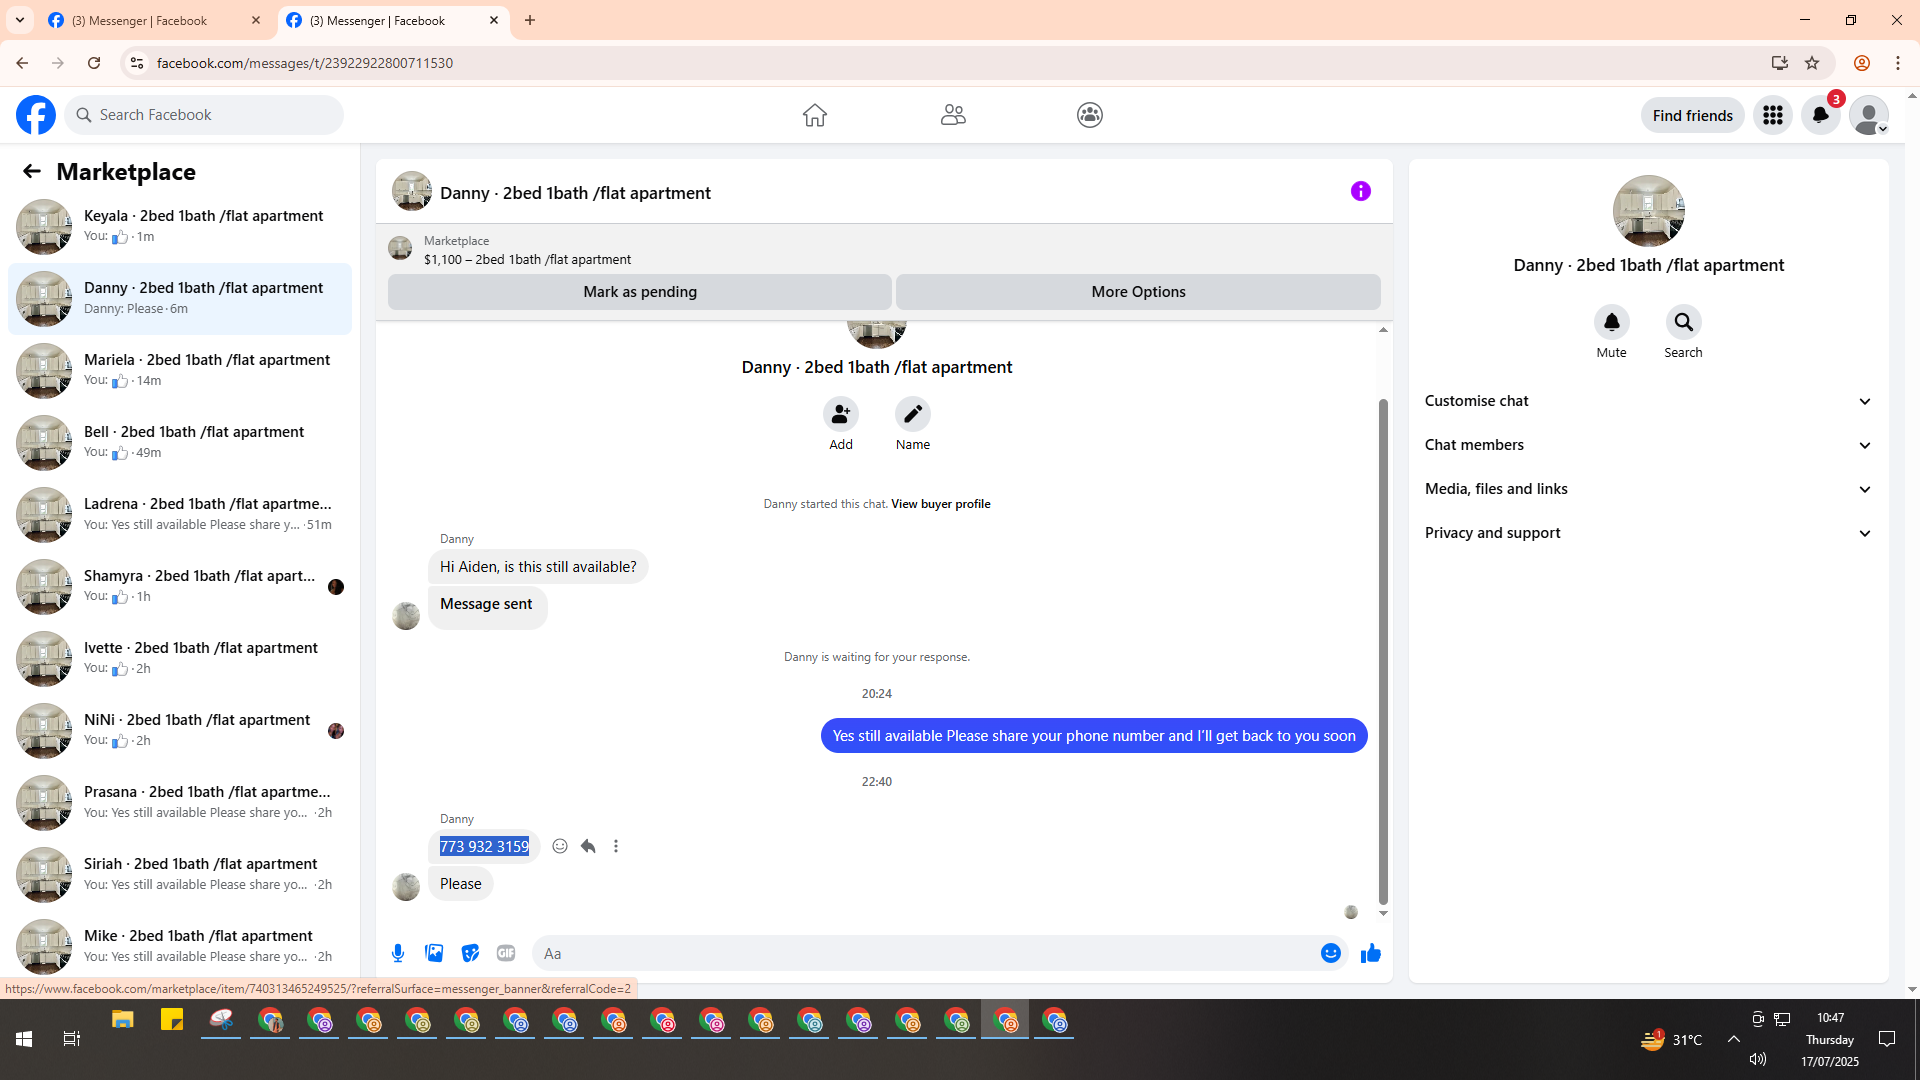Open the Chrome tab search dropdown
The width and height of the screenshot is (1920, 1080).
point(20,20)
